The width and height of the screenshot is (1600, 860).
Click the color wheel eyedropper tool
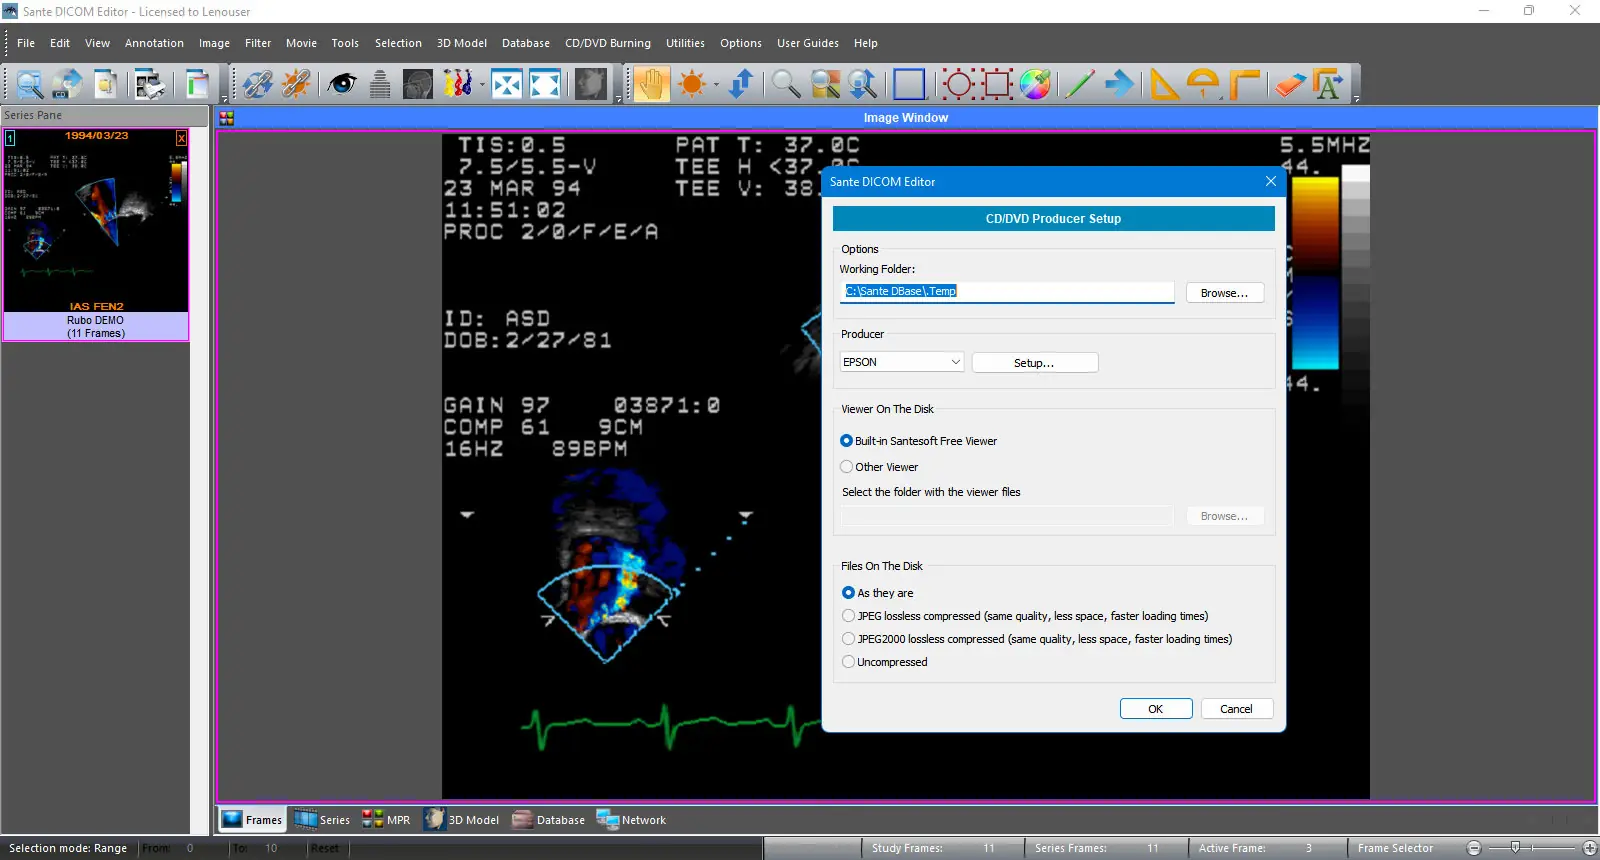pyautogui.click(x=1035, y=84)
